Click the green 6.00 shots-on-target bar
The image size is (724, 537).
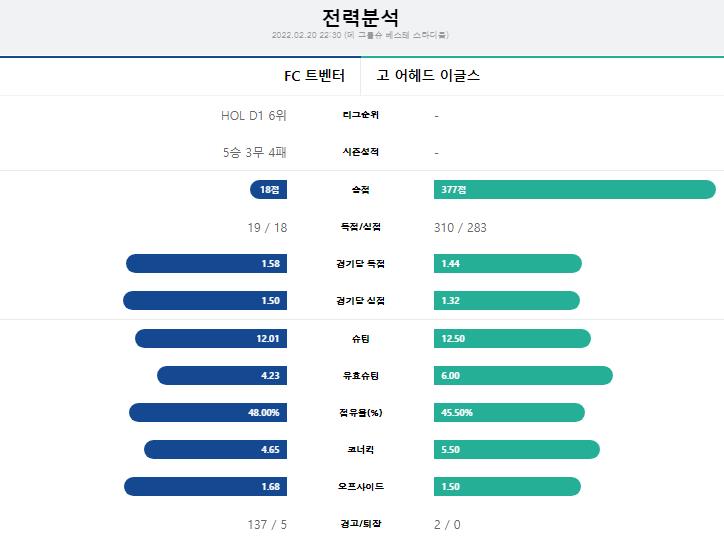pyautogui.click(x=523, y=375)
